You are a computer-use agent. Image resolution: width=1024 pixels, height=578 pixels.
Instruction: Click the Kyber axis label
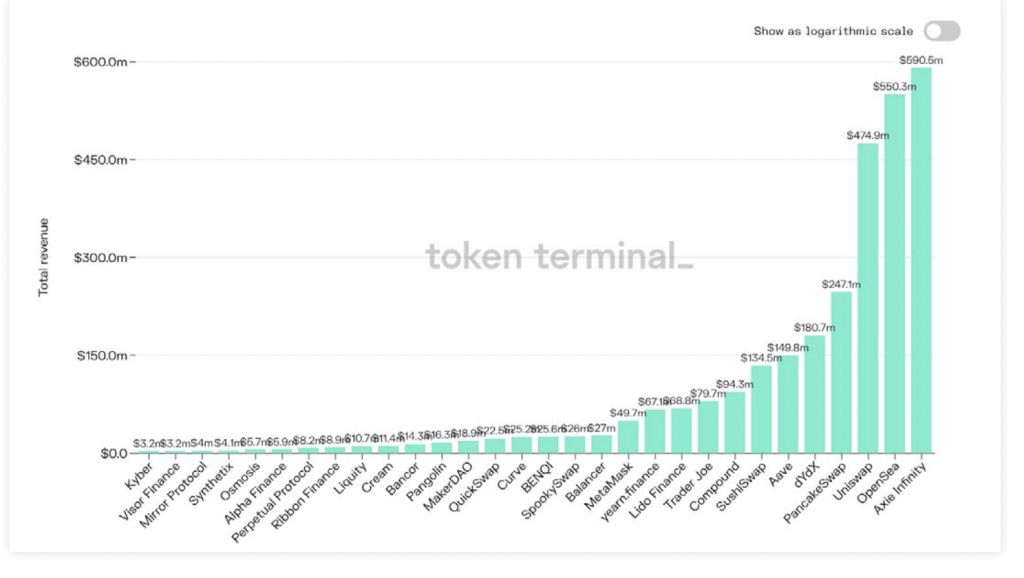point(139,476)
